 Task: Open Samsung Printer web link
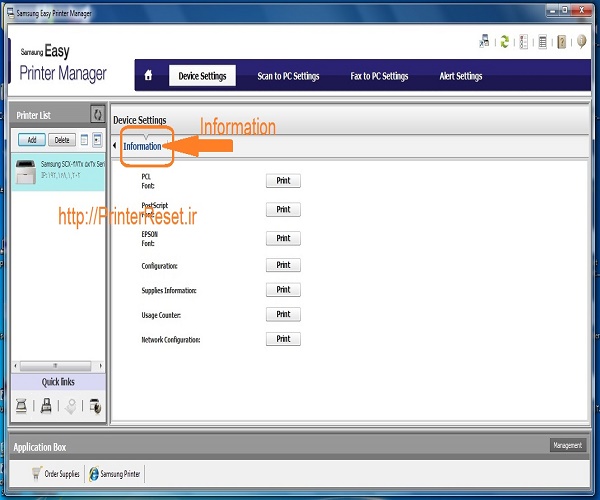pyautogui.click(x=120, y=474)
